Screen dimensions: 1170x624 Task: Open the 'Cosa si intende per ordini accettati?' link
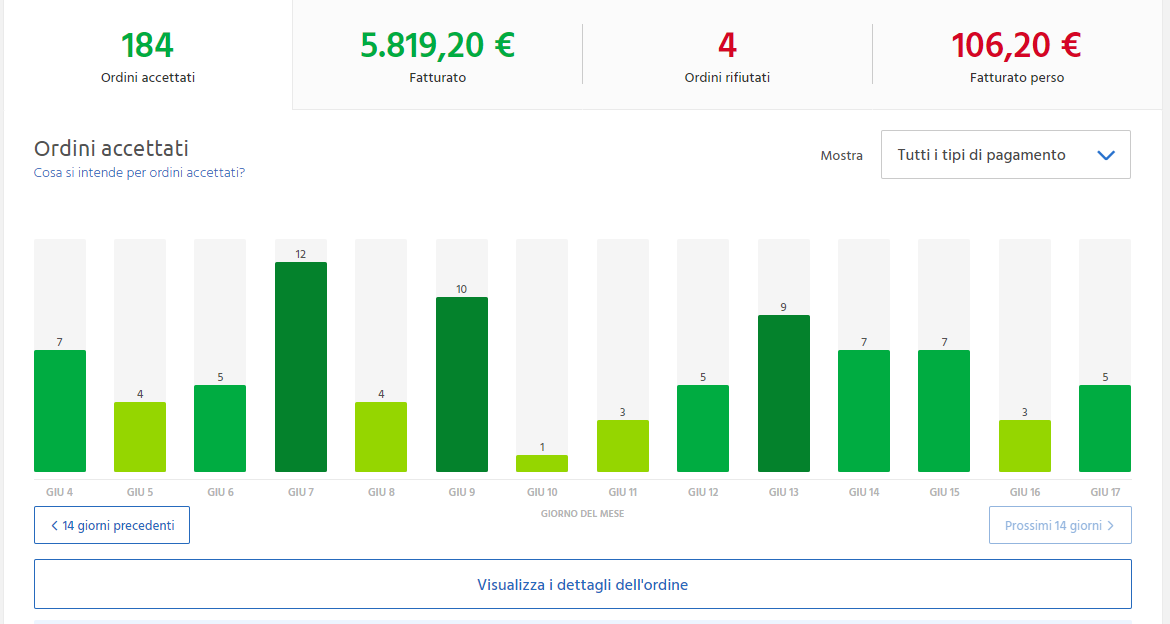point(139,172)
